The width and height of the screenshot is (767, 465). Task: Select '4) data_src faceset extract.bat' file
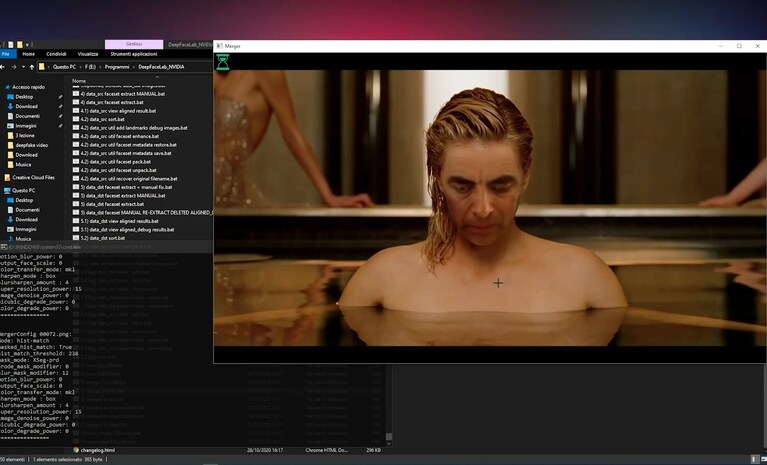(108, 102)
